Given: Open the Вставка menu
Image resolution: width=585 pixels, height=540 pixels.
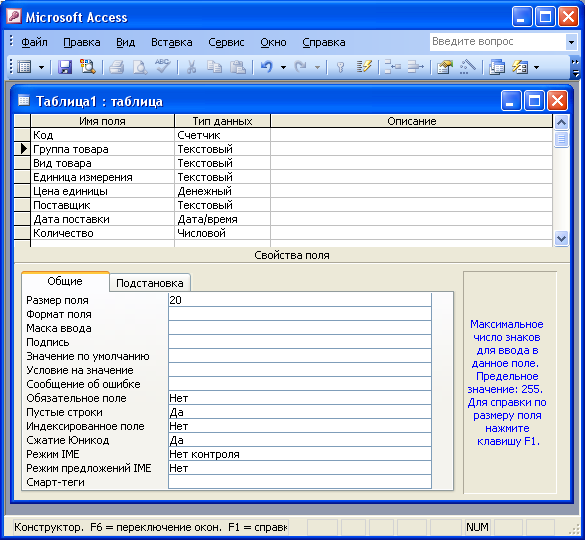Looking at the screenshot, I should pos(172,42).
